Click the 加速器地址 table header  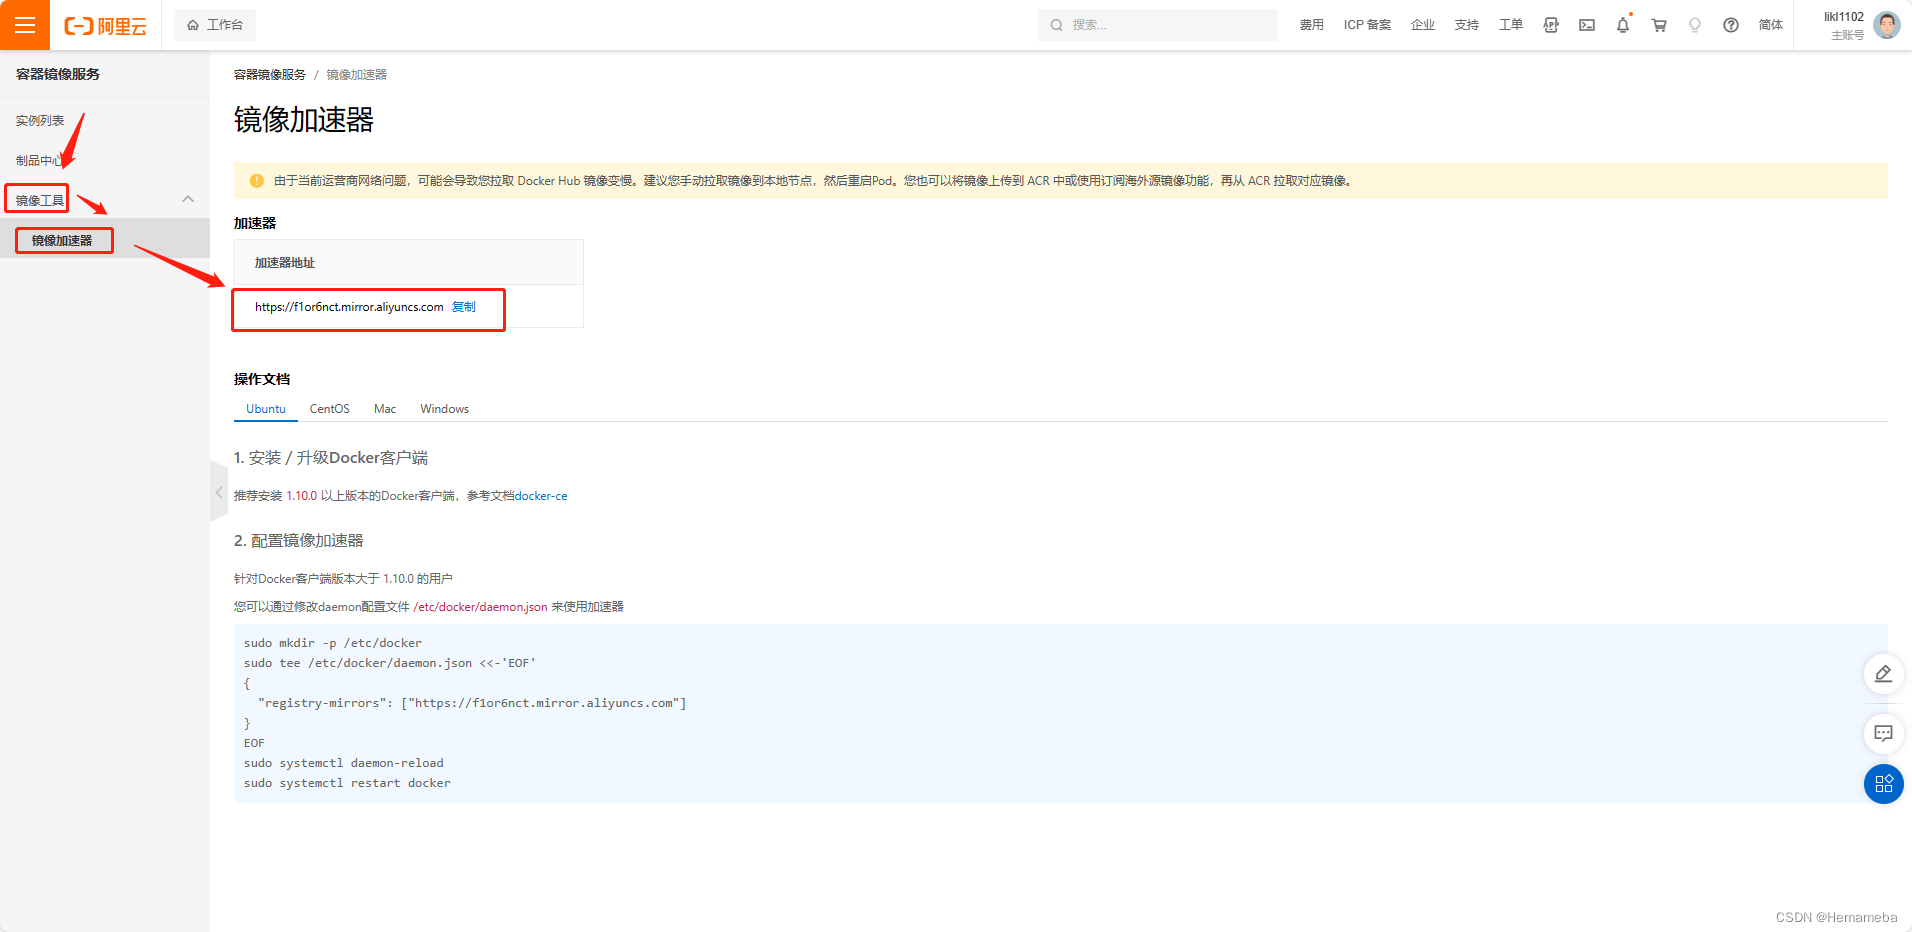pos(285,263)
